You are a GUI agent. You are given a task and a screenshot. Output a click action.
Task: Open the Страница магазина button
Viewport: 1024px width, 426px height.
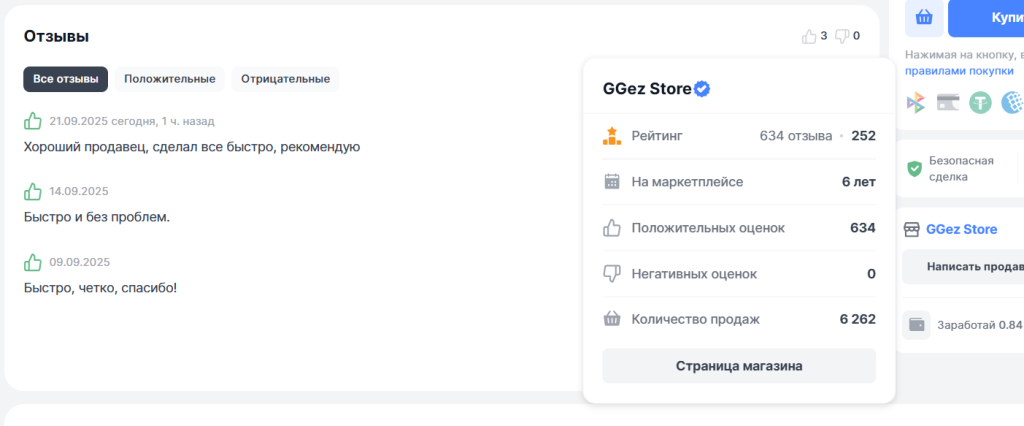click(x=739, y=366)
